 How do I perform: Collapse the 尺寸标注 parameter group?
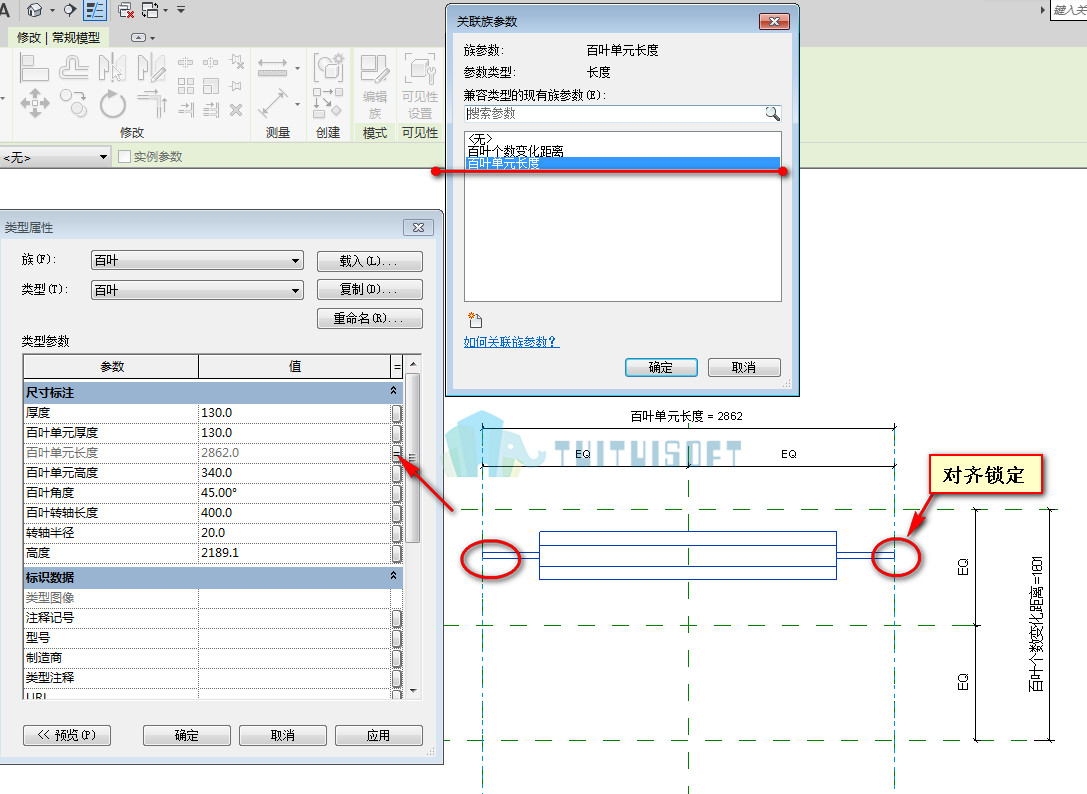(393, 391)
